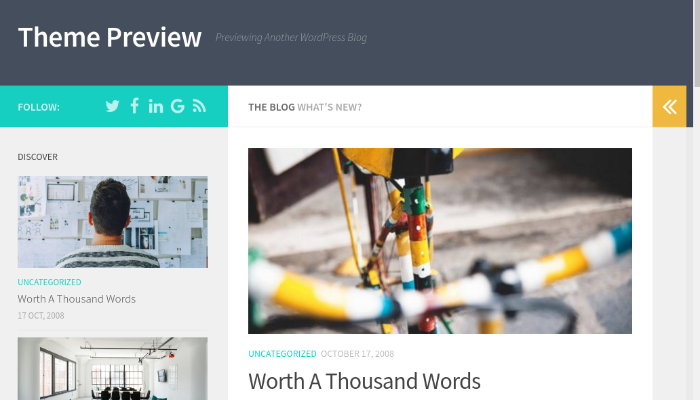Open the Twitter follow icon
Image resolution: width=700 pixels, height=400 pixels.
pos(112,106)
